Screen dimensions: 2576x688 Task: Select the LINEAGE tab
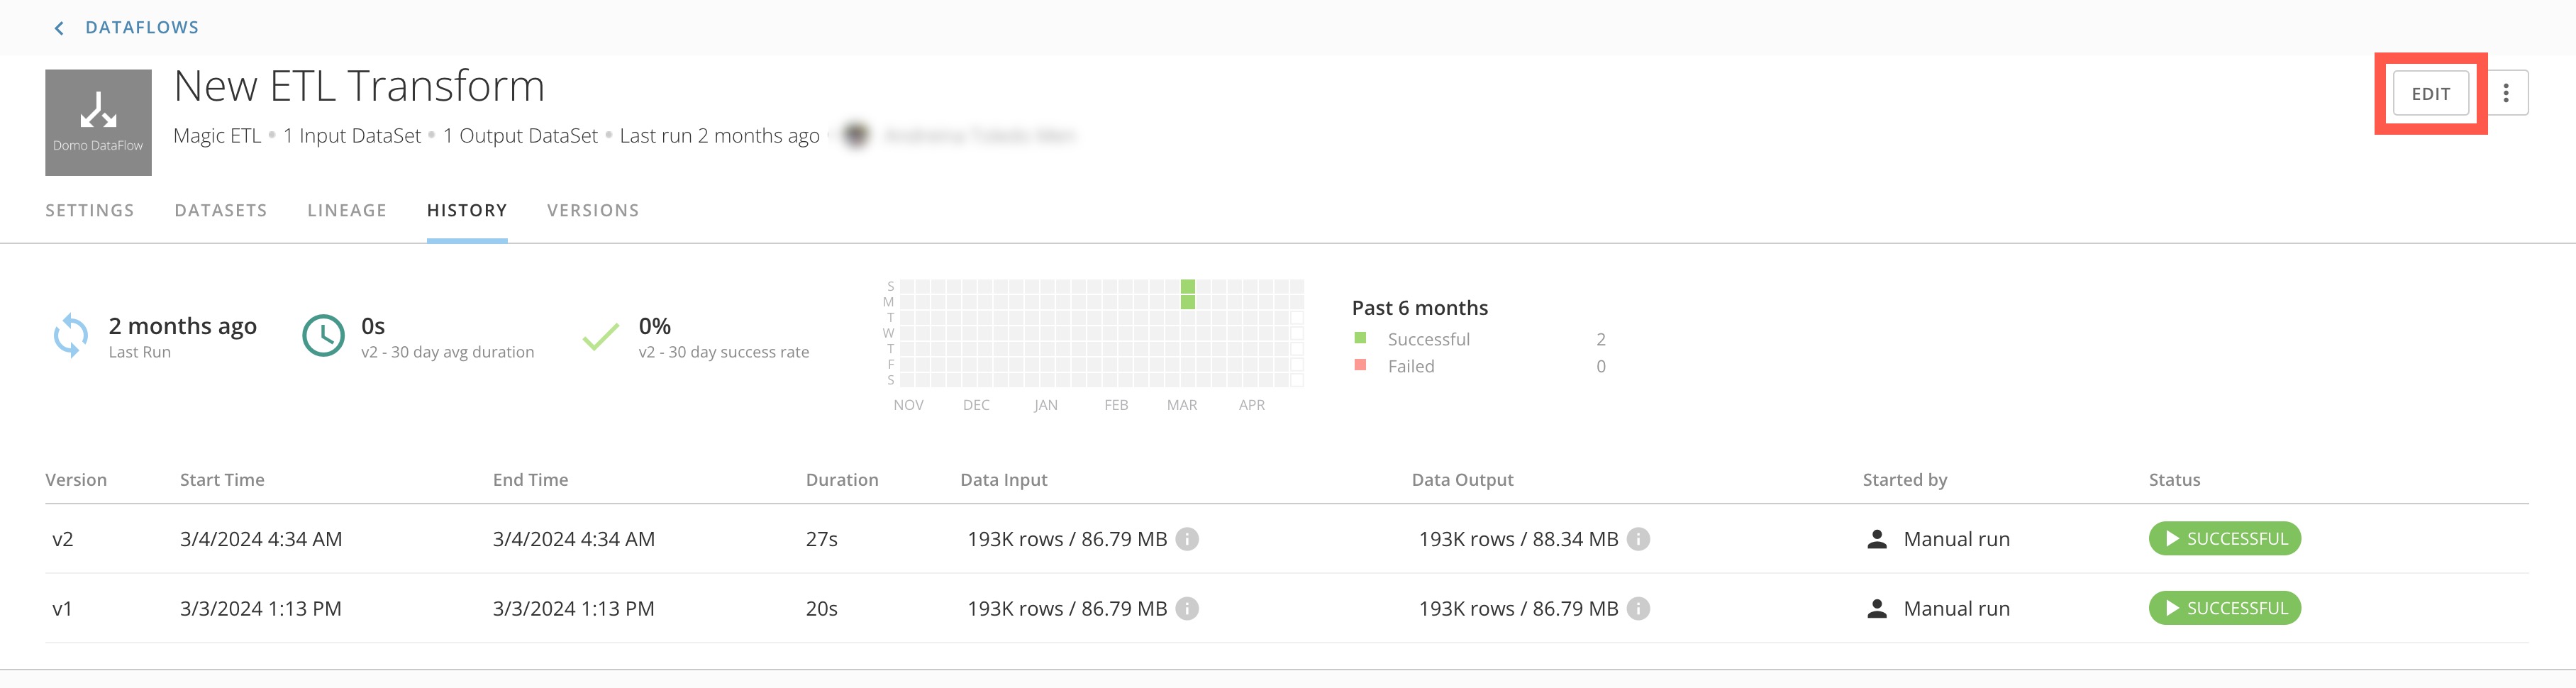pos(346,210)
